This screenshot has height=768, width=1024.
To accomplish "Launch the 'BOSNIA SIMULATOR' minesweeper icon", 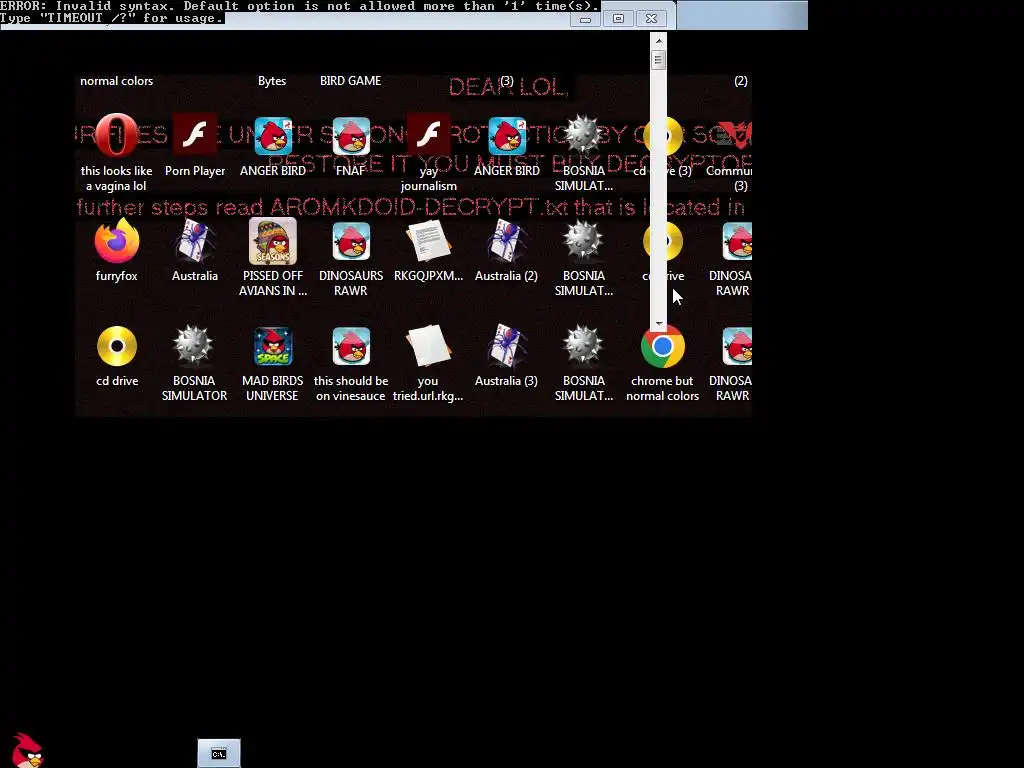I will [195, 346].
